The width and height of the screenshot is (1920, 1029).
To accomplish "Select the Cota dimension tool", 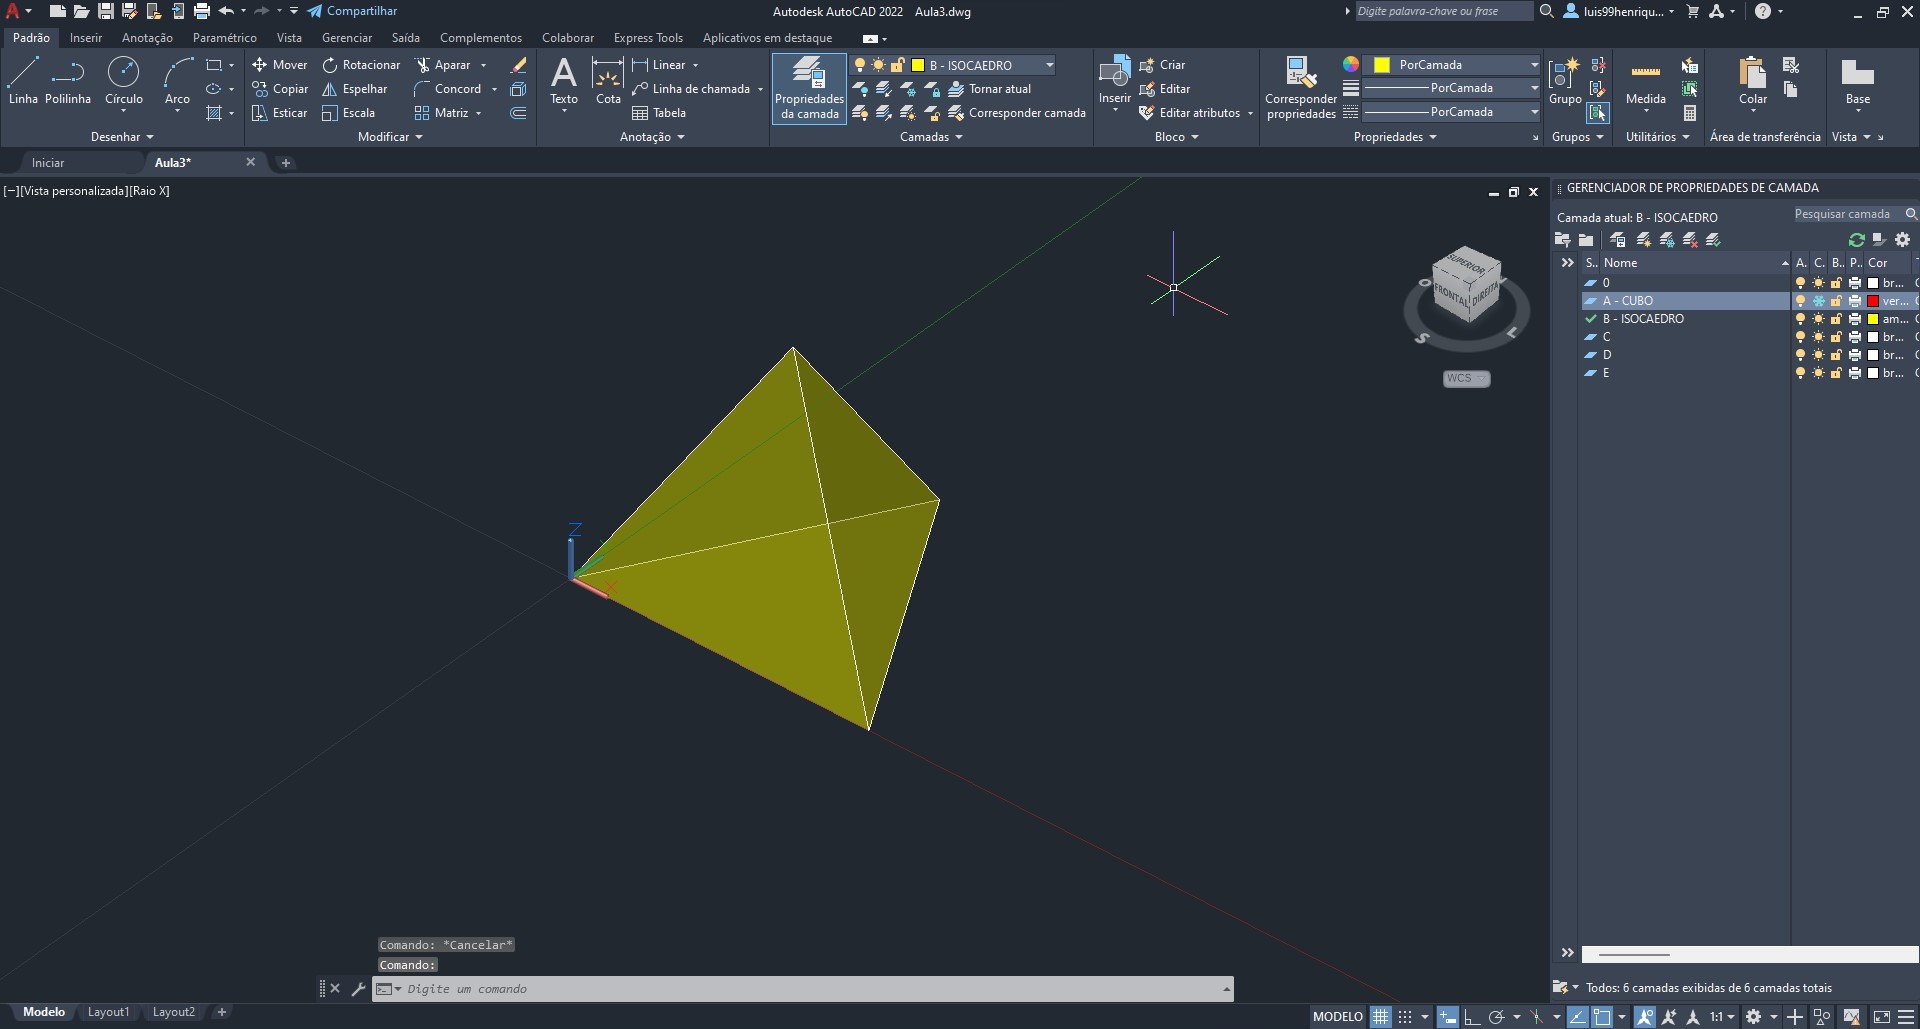I will [608, 81].
